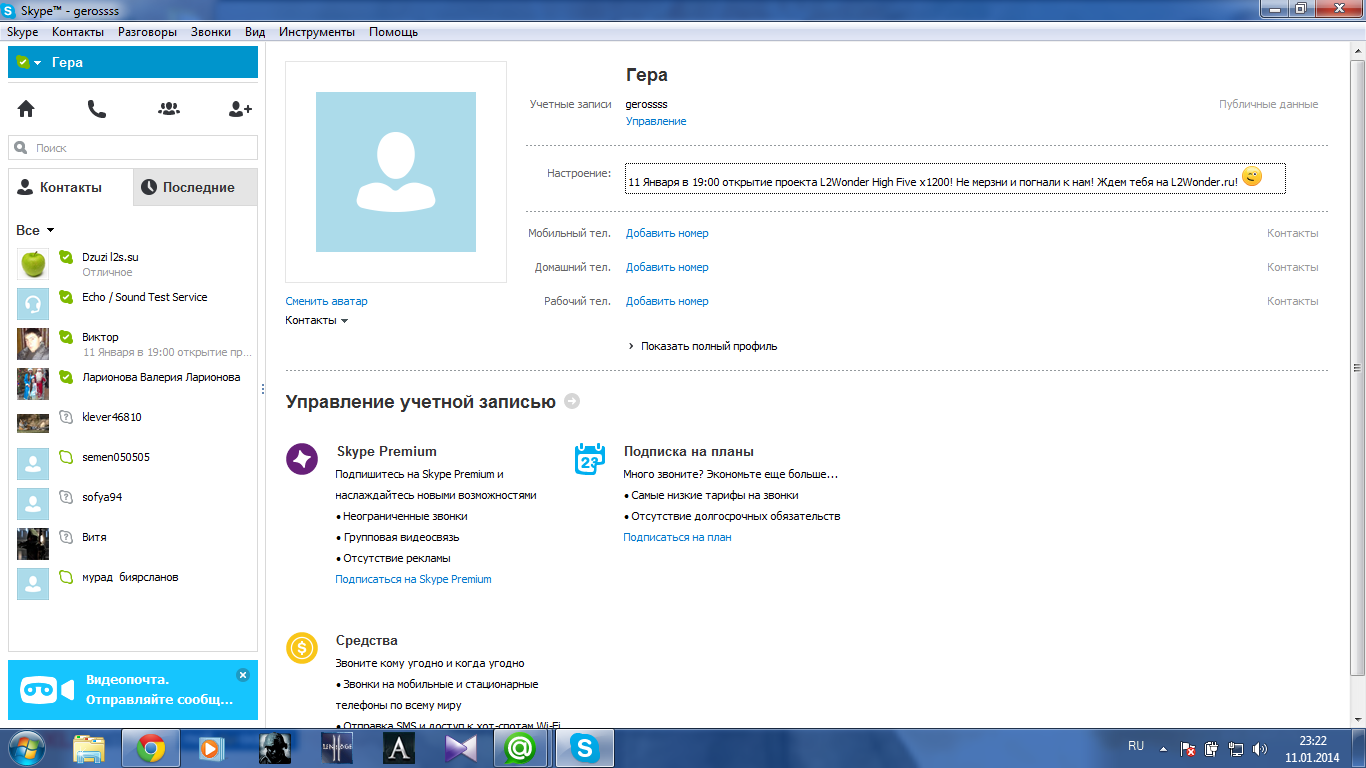Go to Skype Home icon
Viewport: 1366px width, 768px height.
pos(26,109)
